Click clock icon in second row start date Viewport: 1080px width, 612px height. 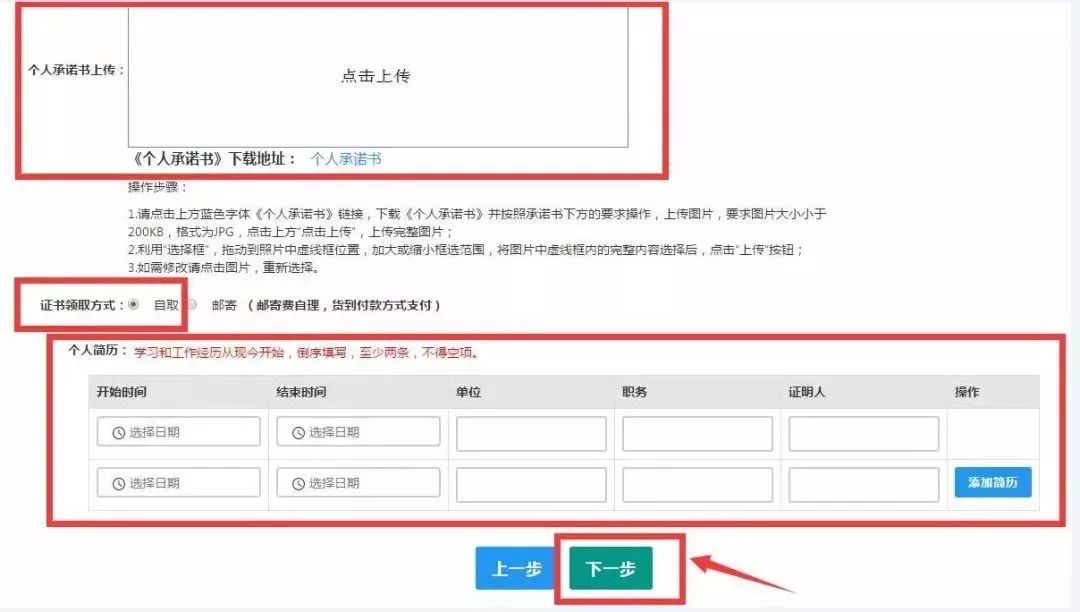point(118,483)
